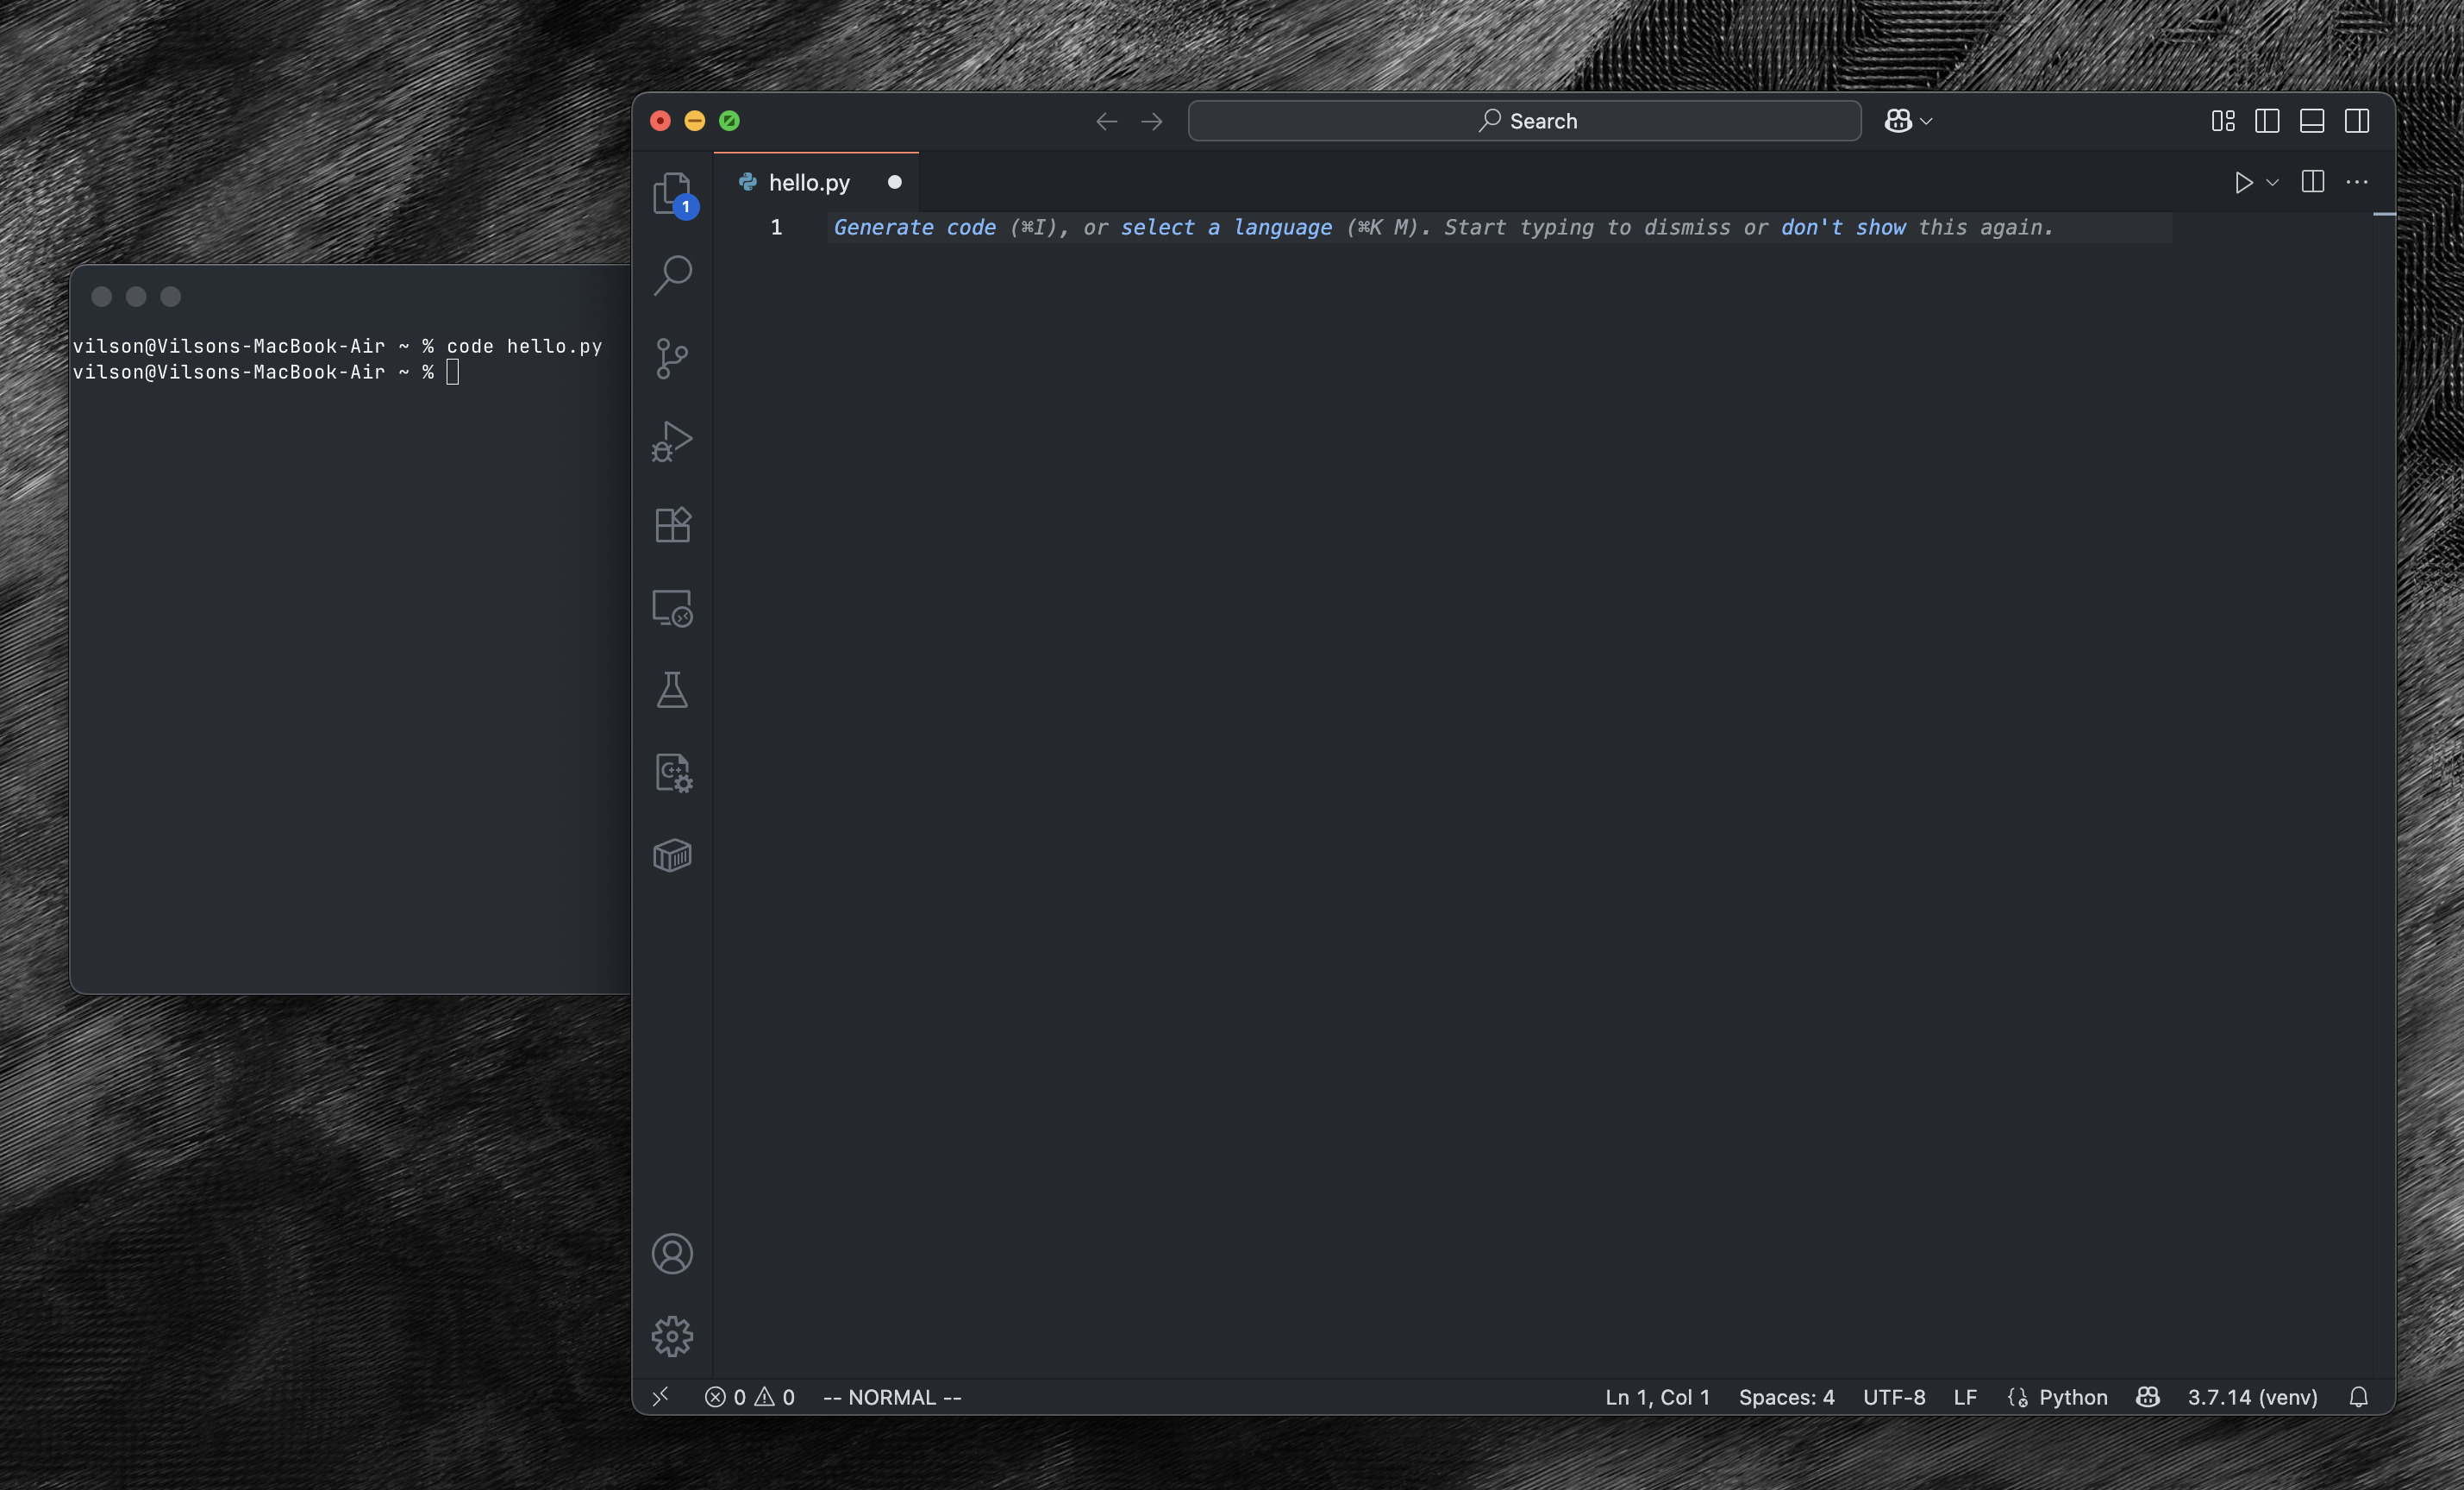Click the don't show link

[x=1842, y=228]
